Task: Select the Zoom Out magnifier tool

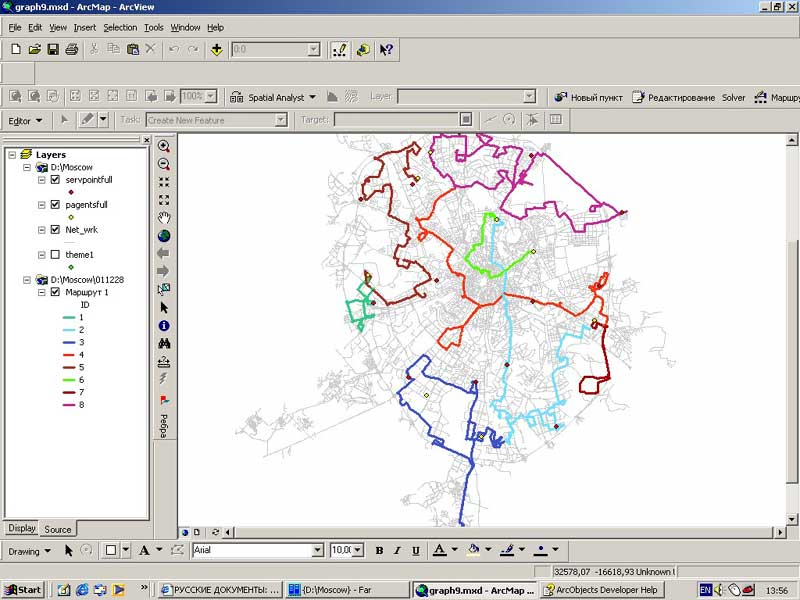Action: (x=164, y=164)
